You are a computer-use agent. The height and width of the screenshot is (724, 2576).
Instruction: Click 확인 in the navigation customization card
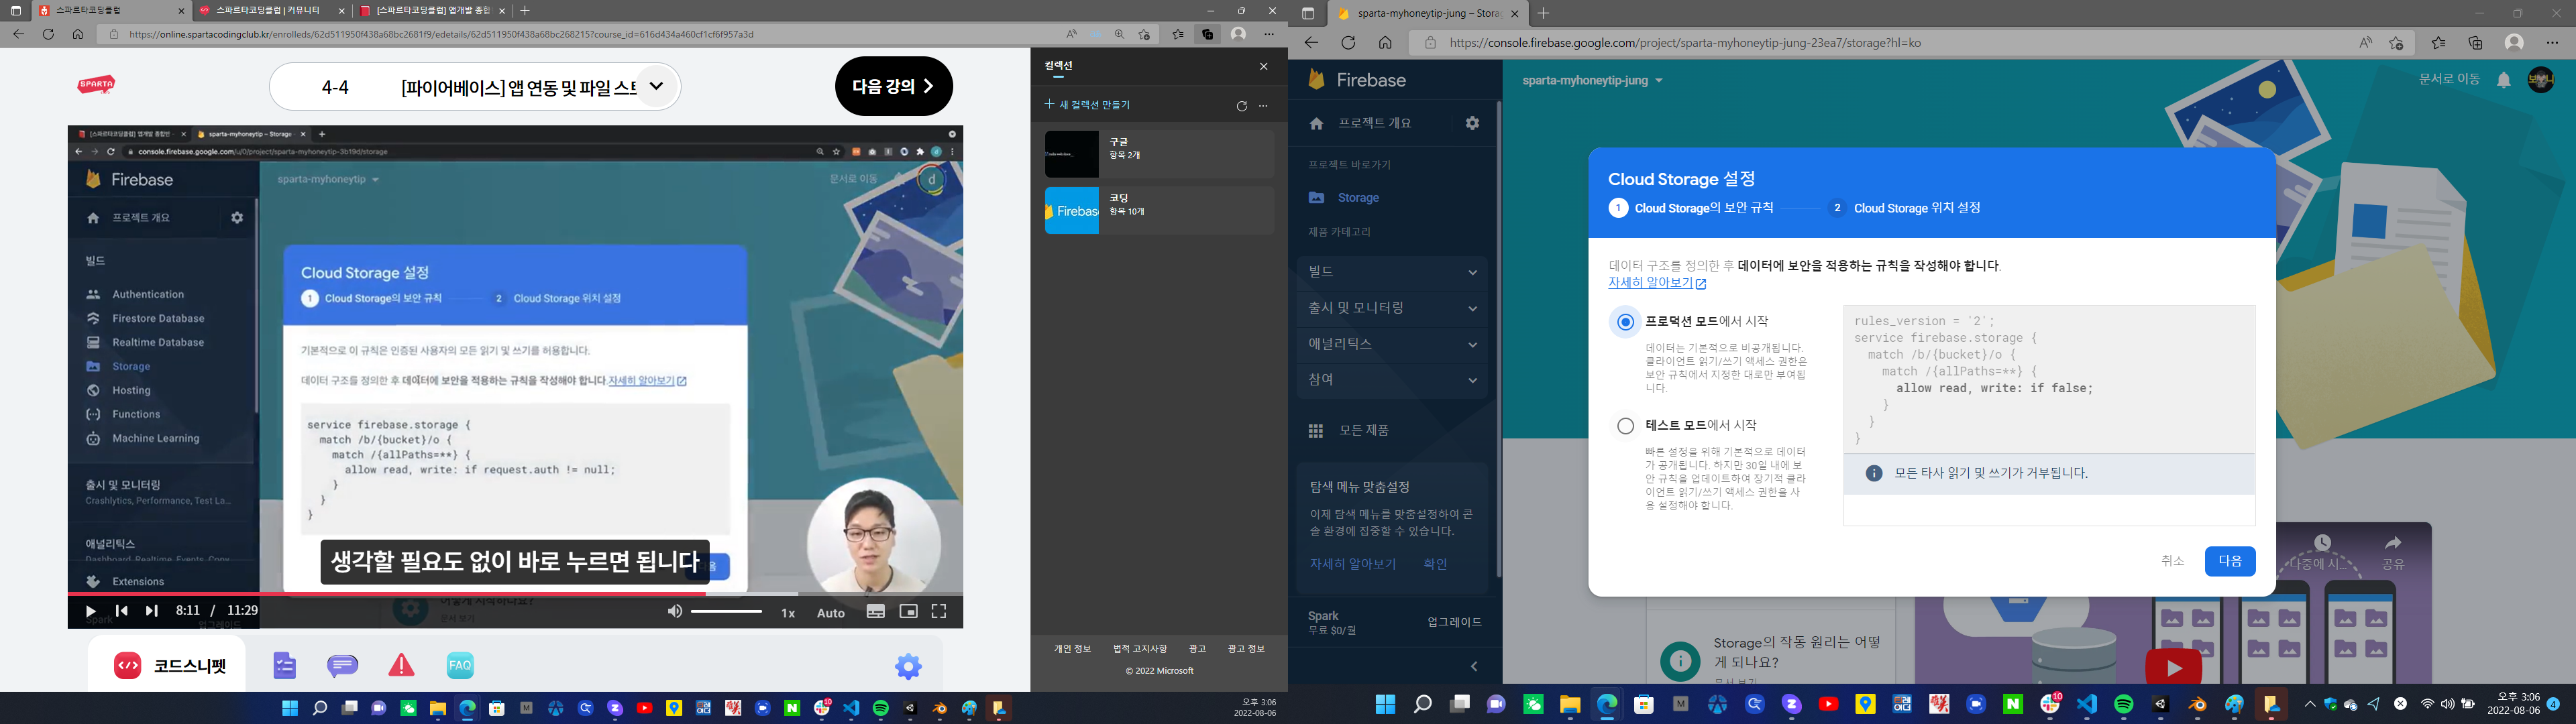(x=1435, y=564)
